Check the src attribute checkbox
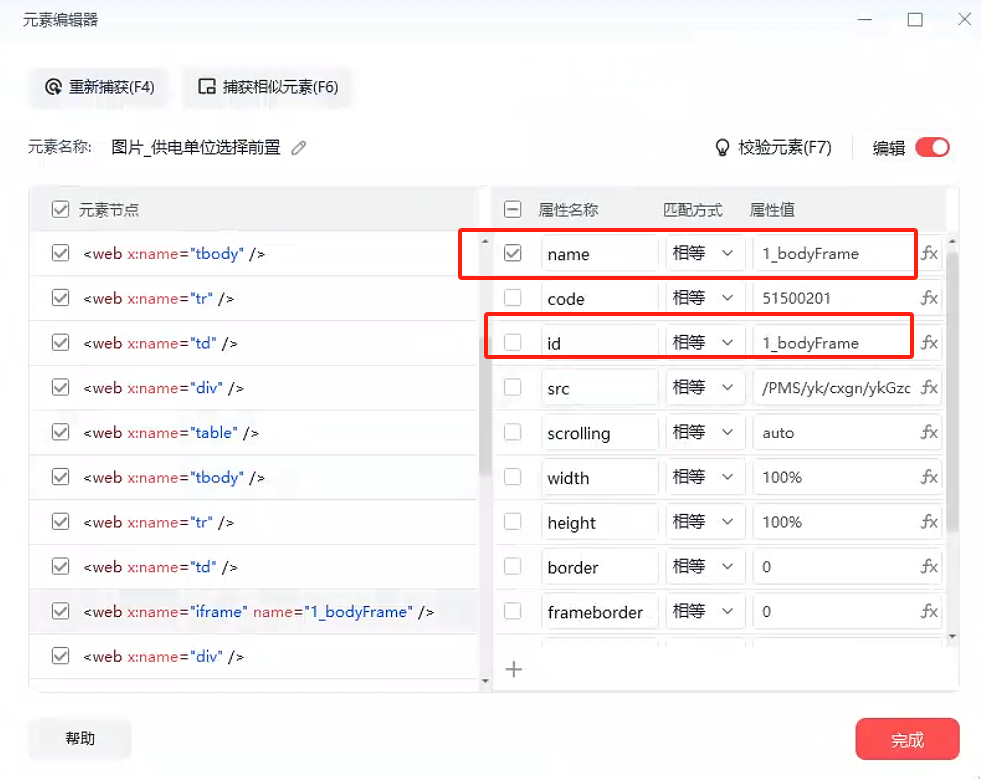Image resolution: width=981 pixels, height=779 pixels. tap(512, 388)
